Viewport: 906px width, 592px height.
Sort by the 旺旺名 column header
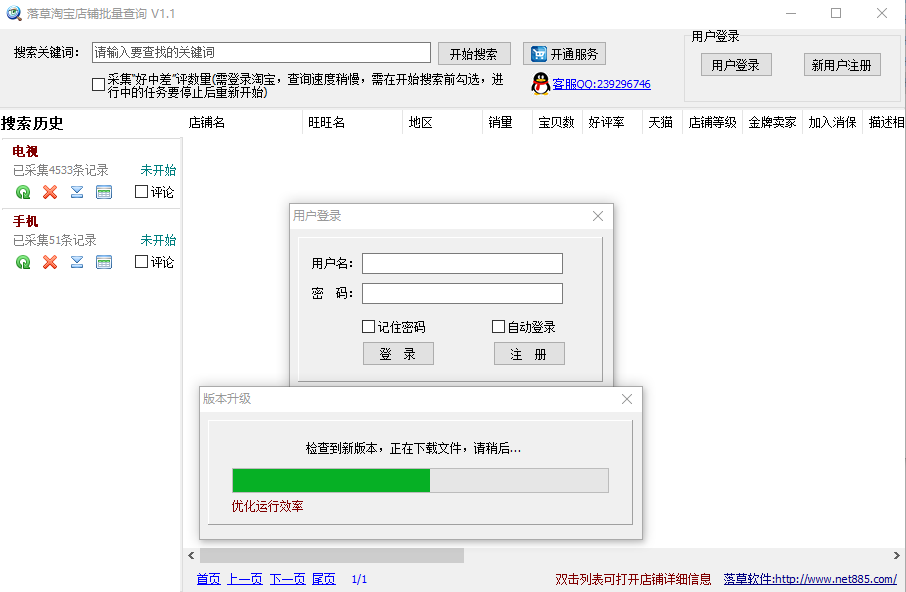(352, 122)
